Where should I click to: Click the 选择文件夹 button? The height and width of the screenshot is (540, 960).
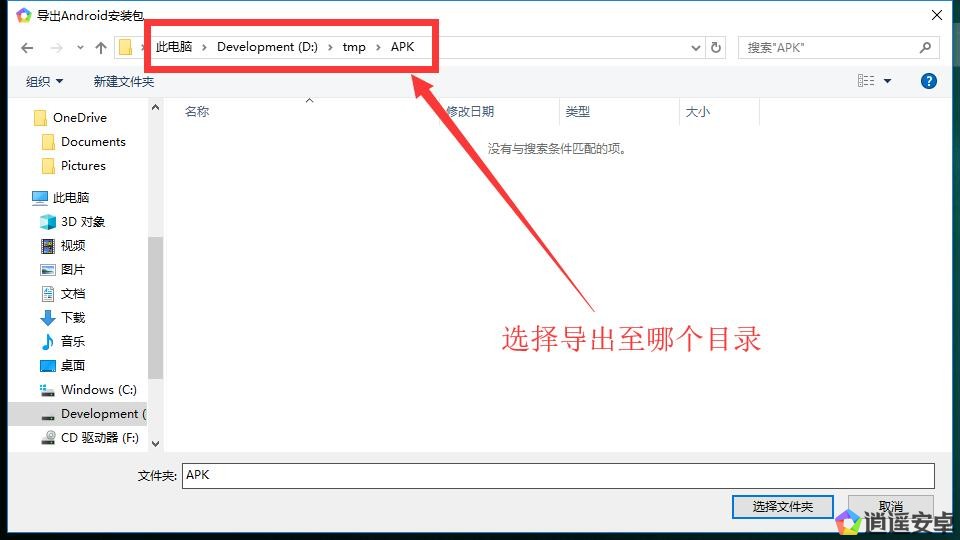[x=782, y=507]
